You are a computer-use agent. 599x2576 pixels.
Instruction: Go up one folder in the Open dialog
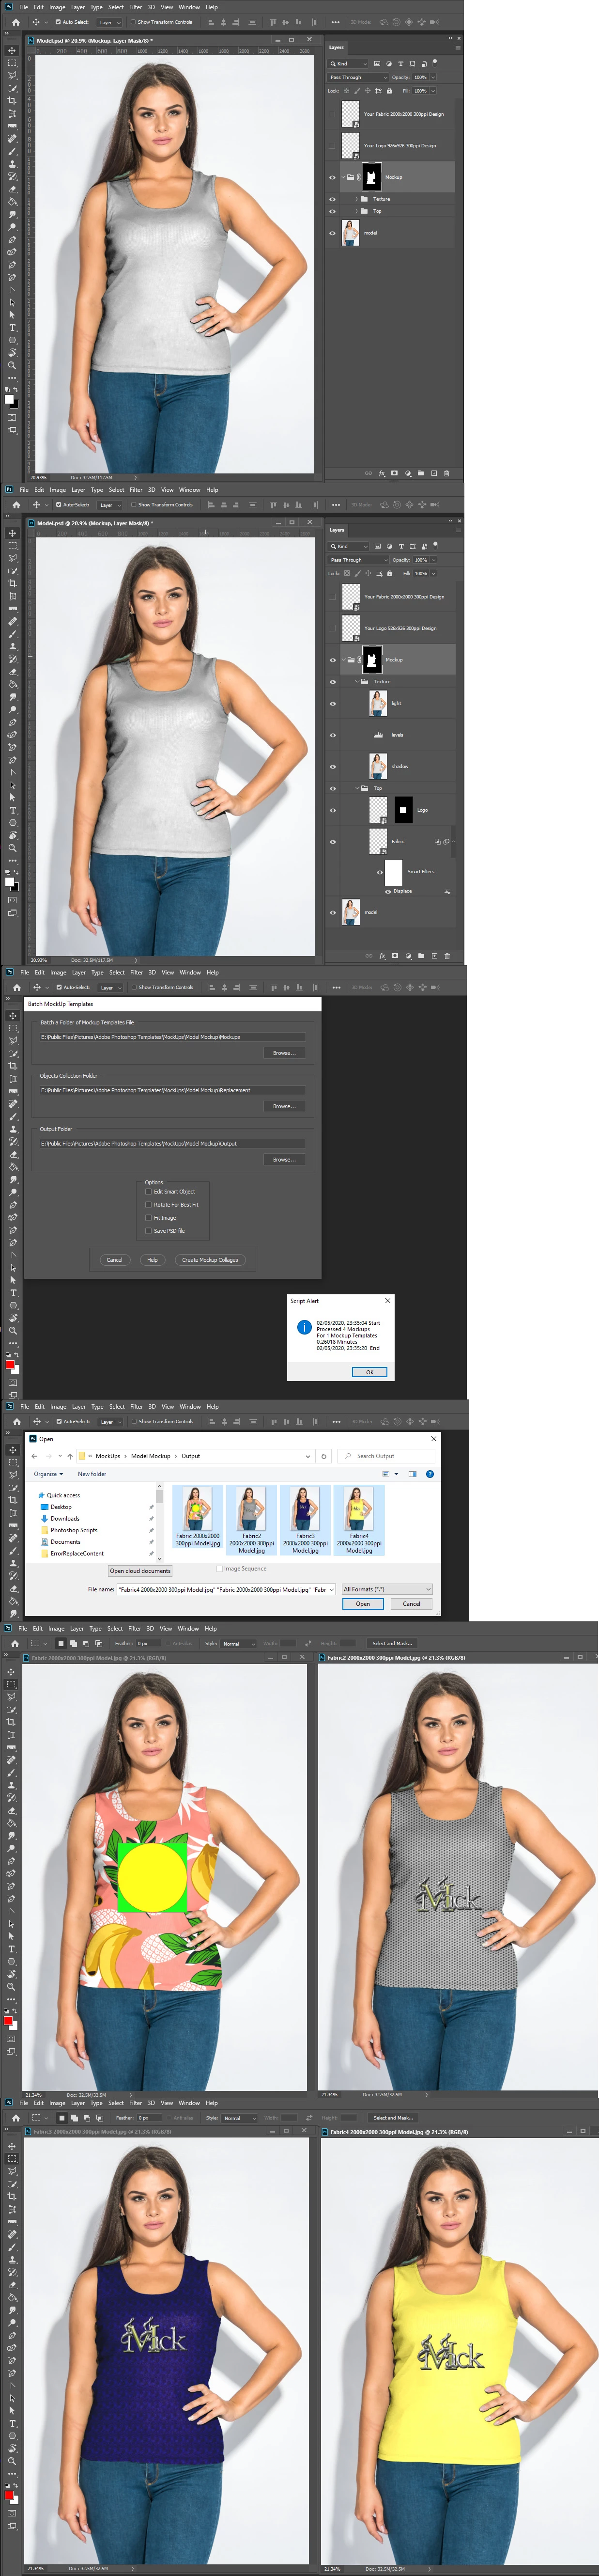click(x=70, y=1456)
